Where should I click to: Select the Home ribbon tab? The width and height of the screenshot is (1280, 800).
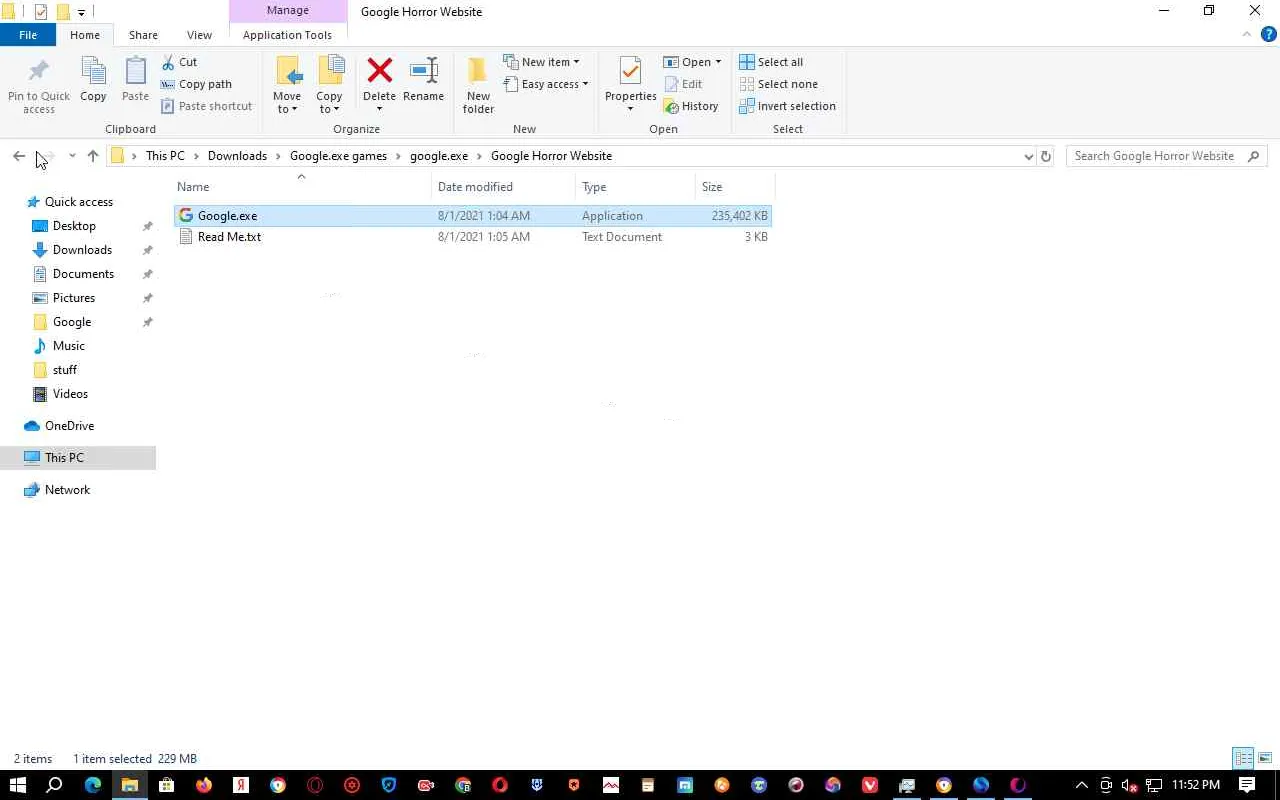point(85,35)
